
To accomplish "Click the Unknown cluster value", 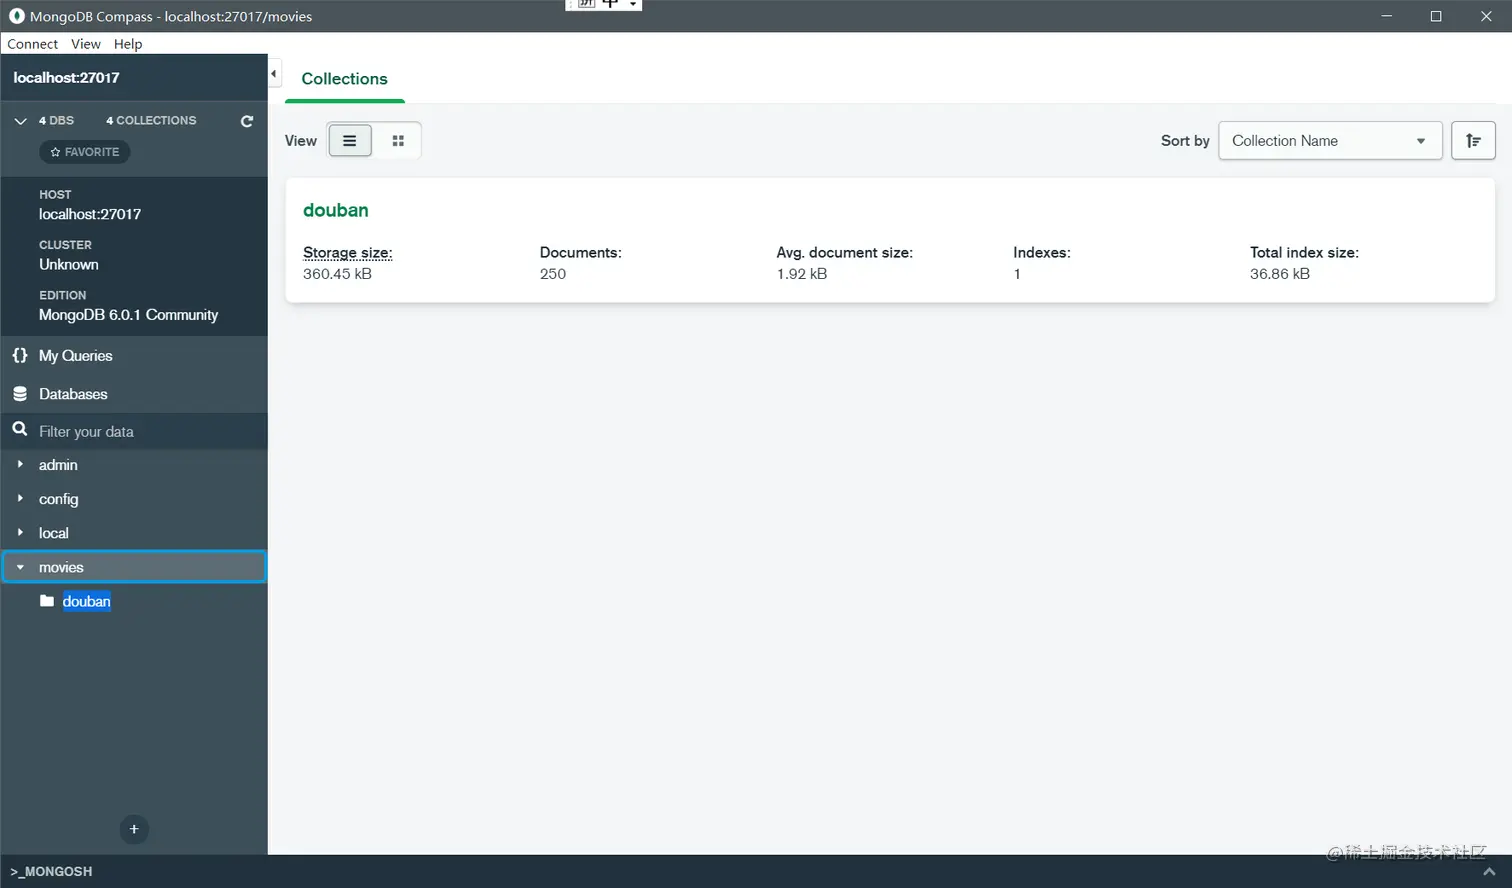I will [x=69, y=264].
